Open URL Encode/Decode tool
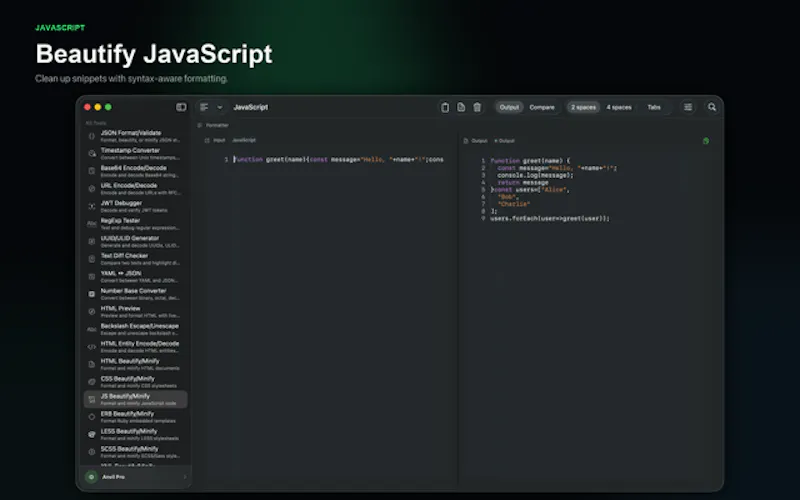 coord(135,189)
